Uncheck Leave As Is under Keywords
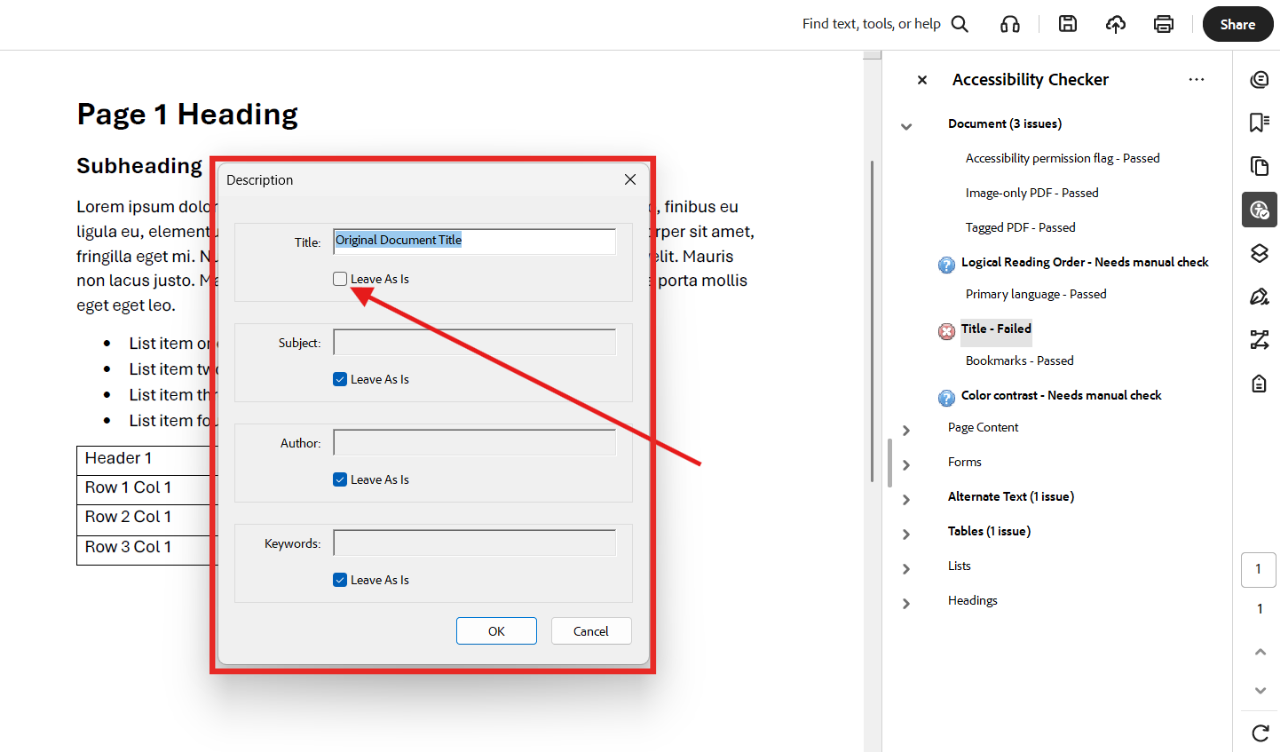1281x752 pixels. (x=340, y=579)
